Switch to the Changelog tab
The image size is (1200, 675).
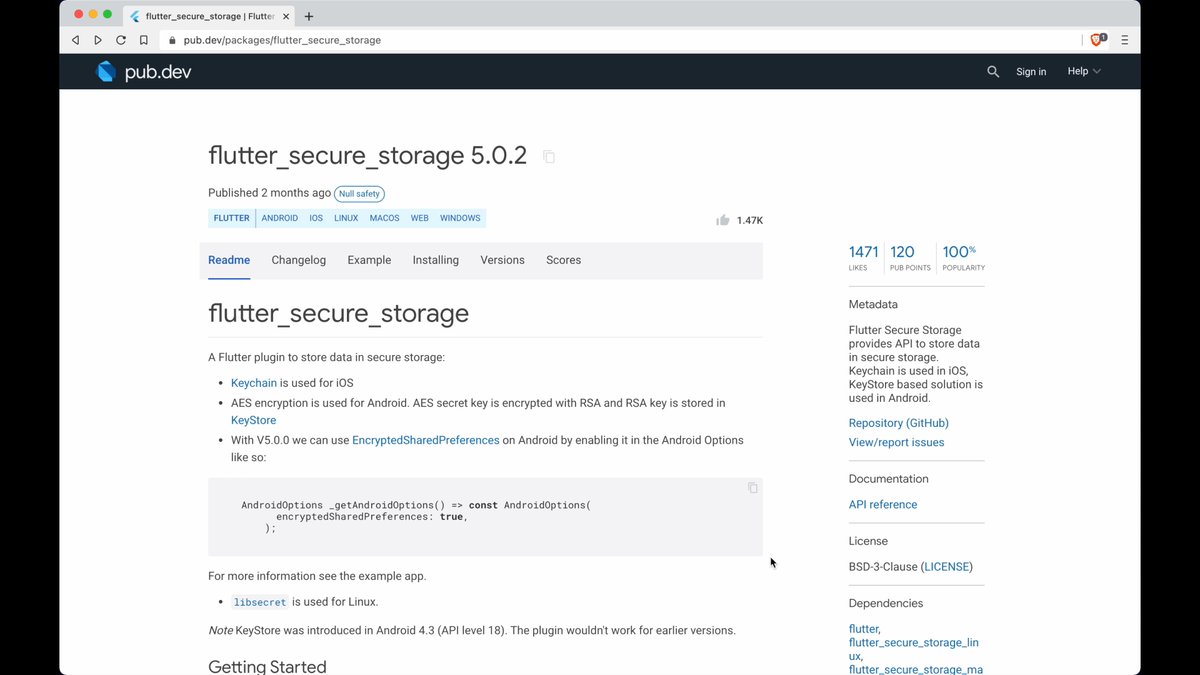point(298,260)
